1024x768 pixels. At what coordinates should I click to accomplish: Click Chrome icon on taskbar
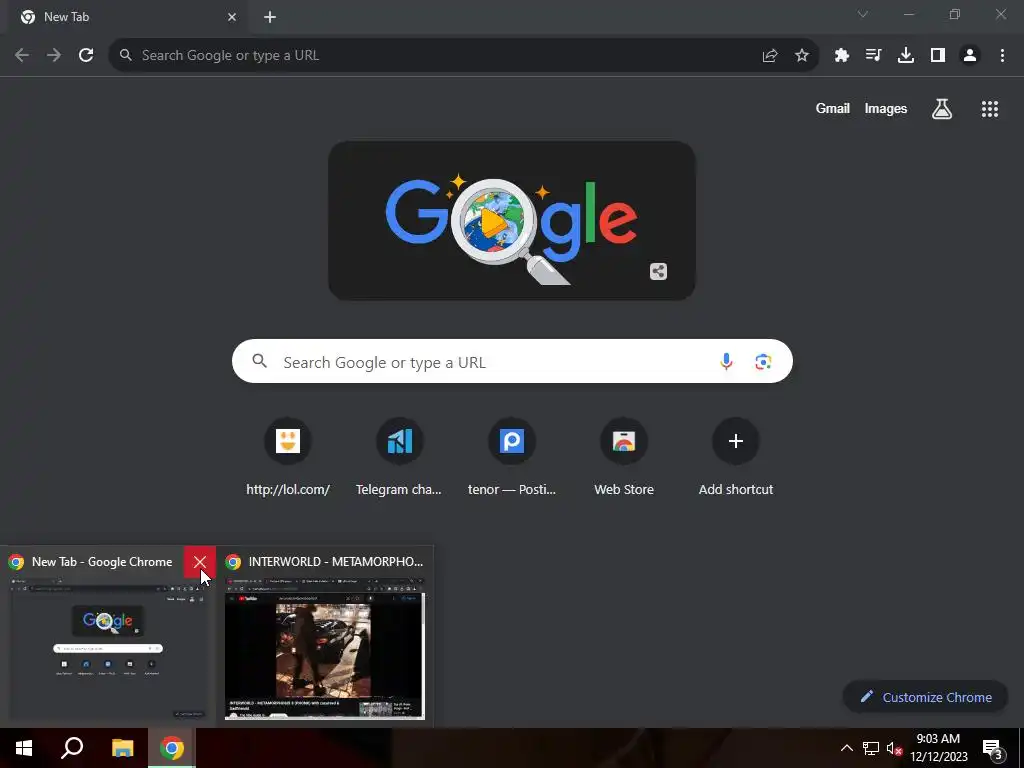tap(172, 748)
